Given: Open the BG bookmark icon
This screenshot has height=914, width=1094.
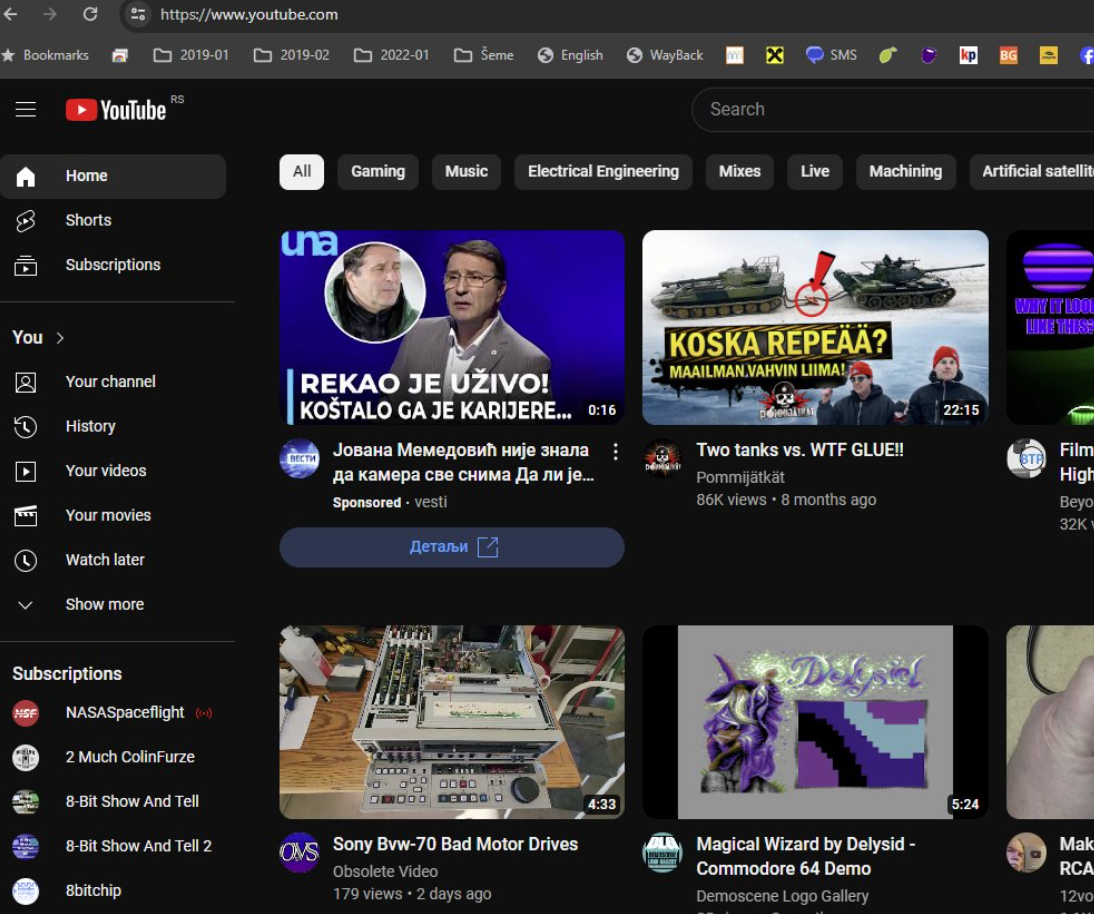Looking at the screenshot, I should click(1008, 55).
